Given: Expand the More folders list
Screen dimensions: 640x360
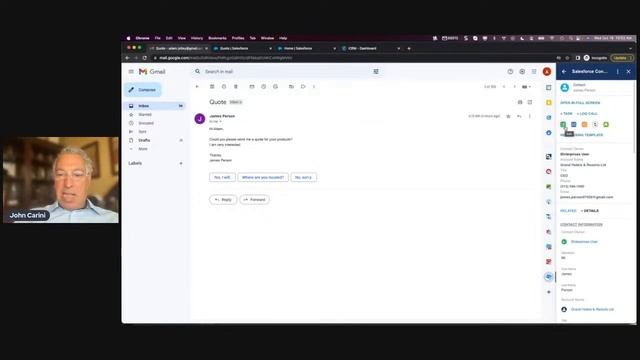Looking at the screenshot, I should pos(142,149).
